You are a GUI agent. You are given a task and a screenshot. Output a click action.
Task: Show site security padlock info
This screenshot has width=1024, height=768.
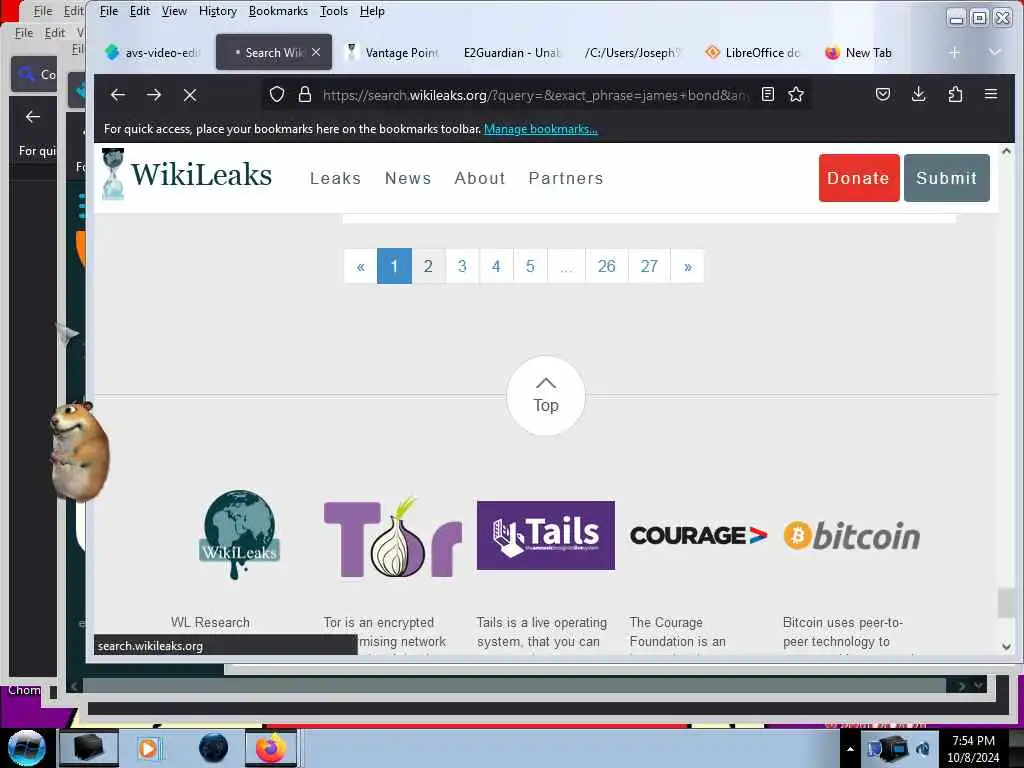(x=304, y=95)
